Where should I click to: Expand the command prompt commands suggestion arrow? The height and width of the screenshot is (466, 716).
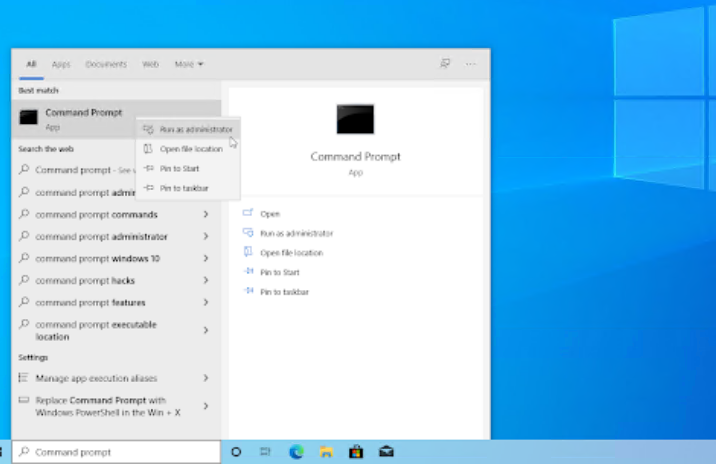tap(205, 214)
